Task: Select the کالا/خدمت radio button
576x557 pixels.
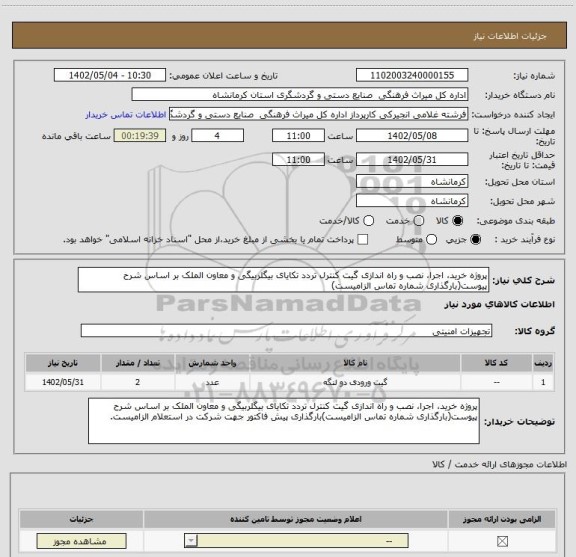Action: pos(368,220)
